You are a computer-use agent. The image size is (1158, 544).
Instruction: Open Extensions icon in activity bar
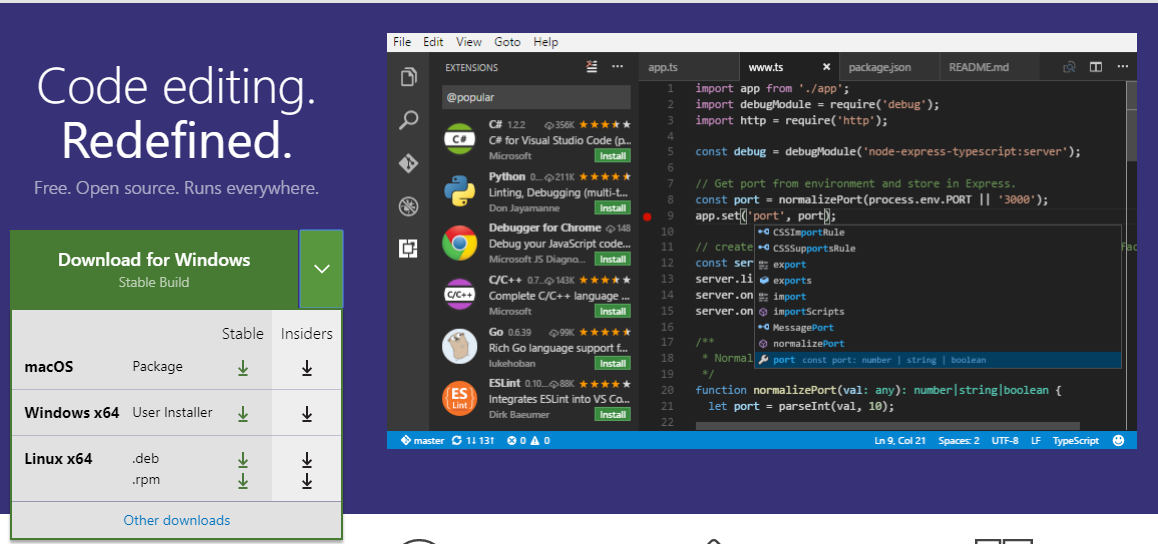[x=408, y=249]
